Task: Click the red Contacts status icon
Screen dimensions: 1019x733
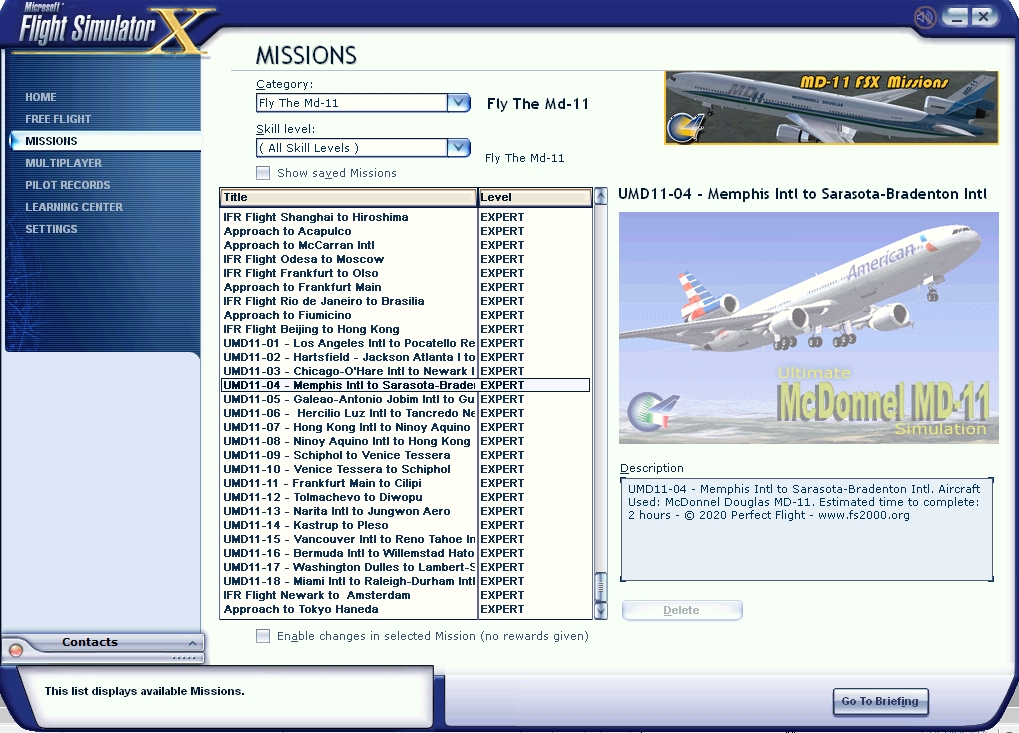Action: [x=16, y=650]
